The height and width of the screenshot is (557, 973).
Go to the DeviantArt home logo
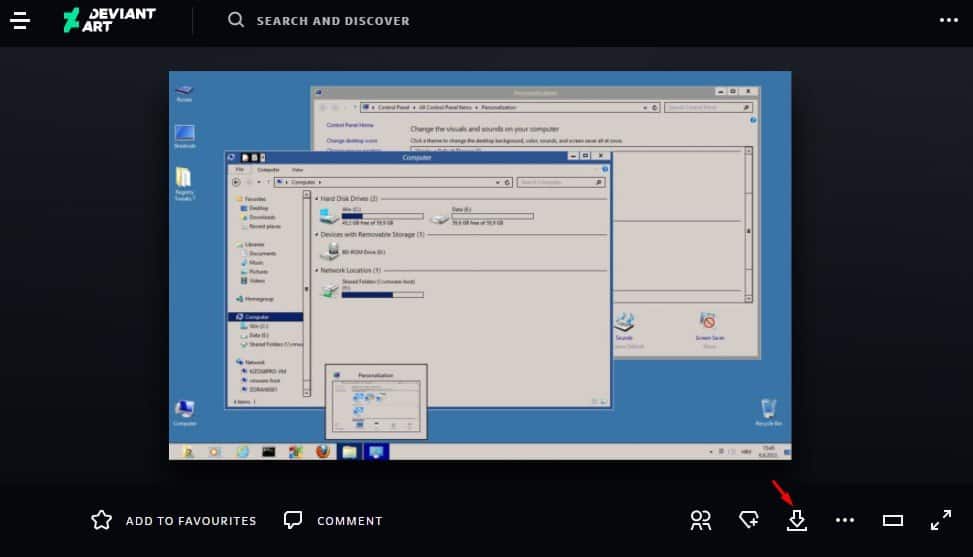click(x=110, y=20)
